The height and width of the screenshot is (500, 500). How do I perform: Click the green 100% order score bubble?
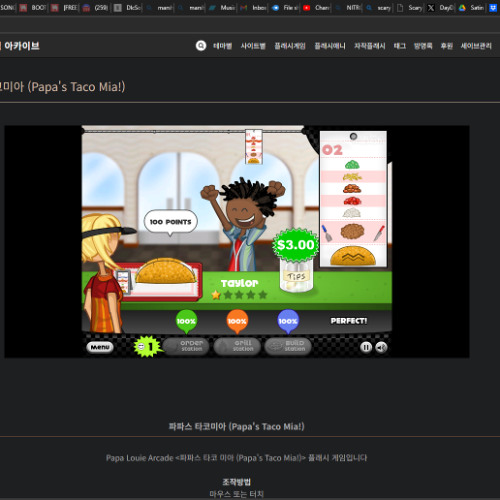pos(186,322)
